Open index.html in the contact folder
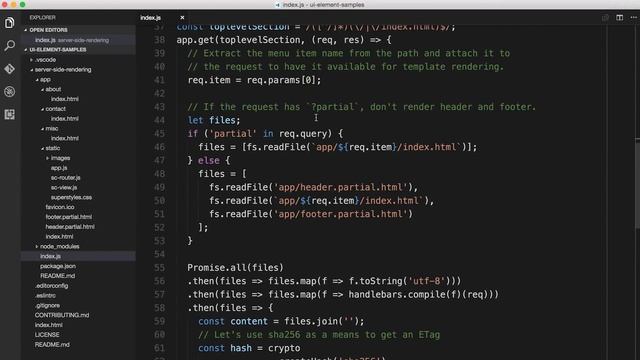The width and height of the screenshot is (640, 360). point(65,118)
